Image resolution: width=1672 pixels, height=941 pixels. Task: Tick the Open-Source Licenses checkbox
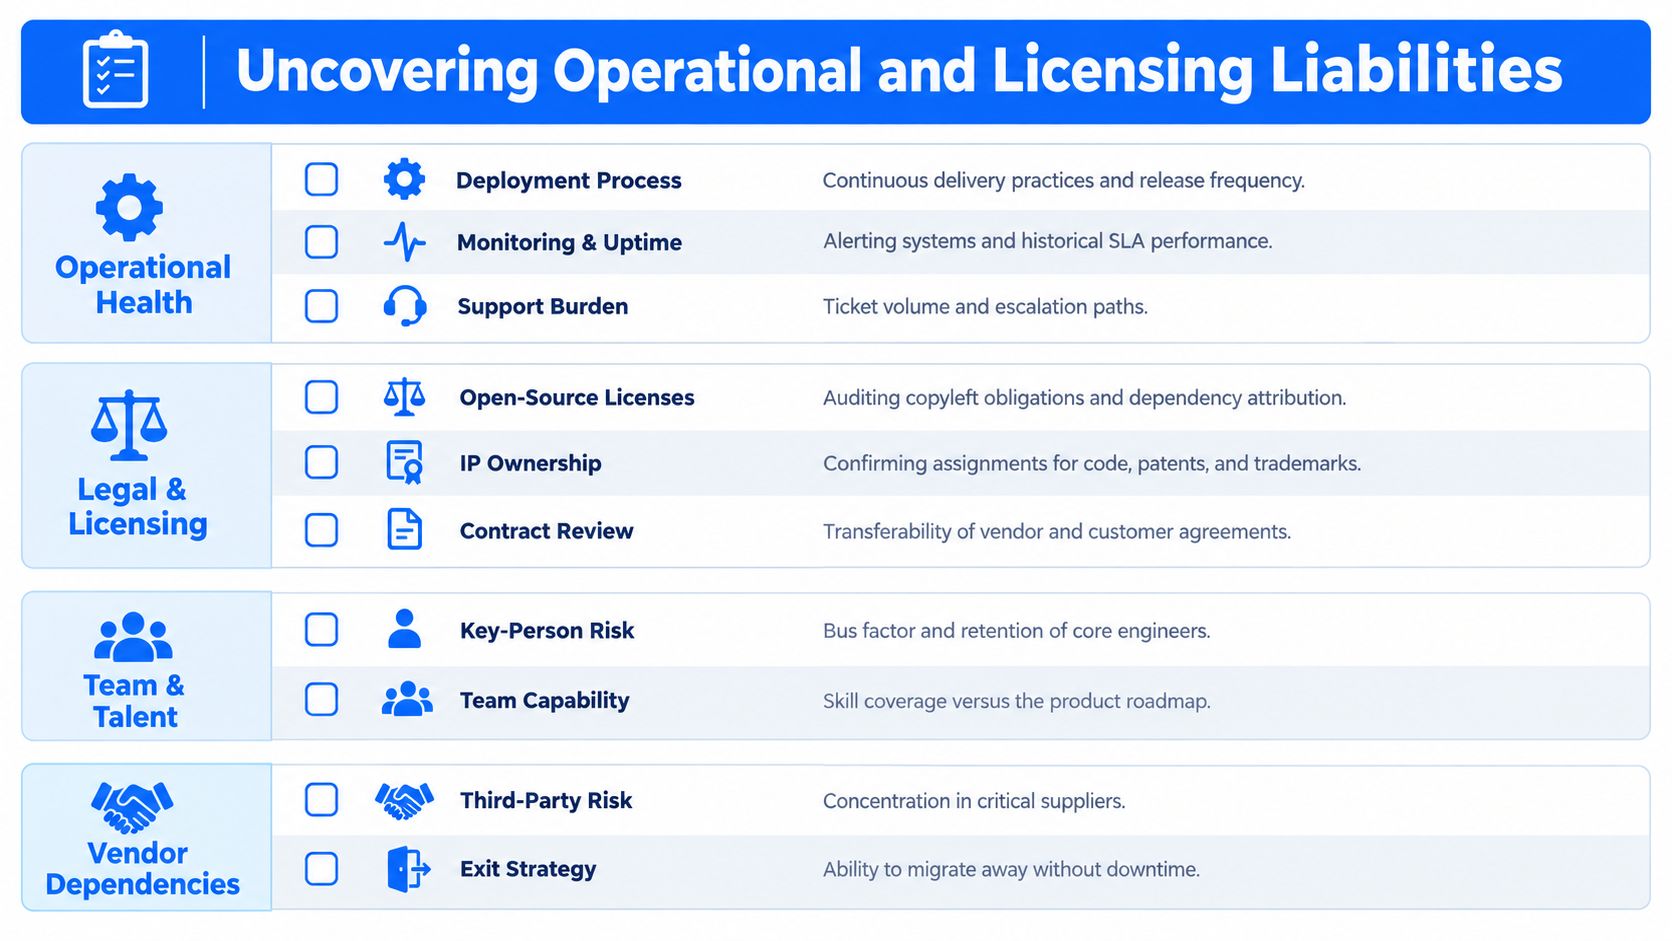click(321, 397)
